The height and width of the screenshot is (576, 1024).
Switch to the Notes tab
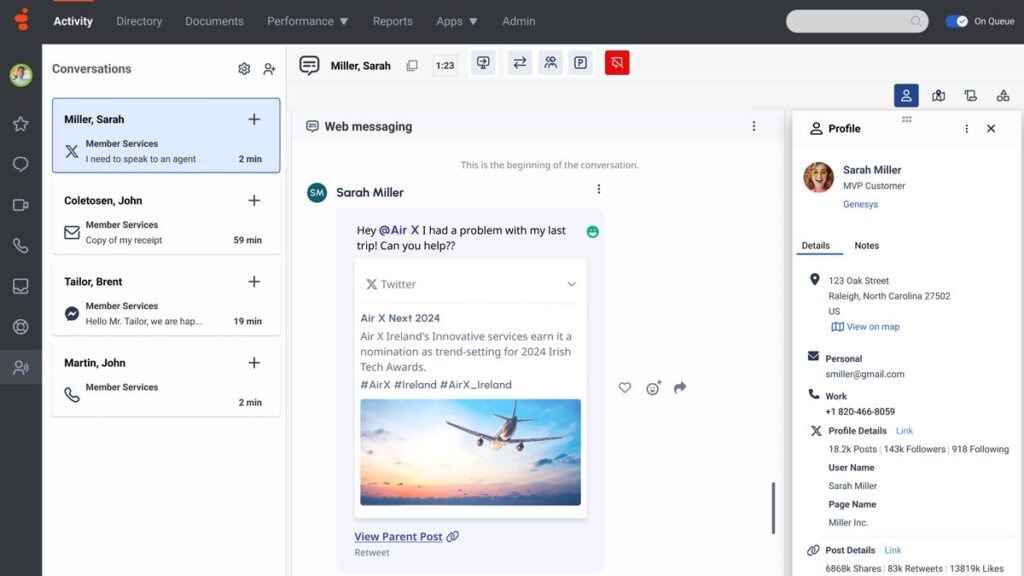click(x=866, y=246)
